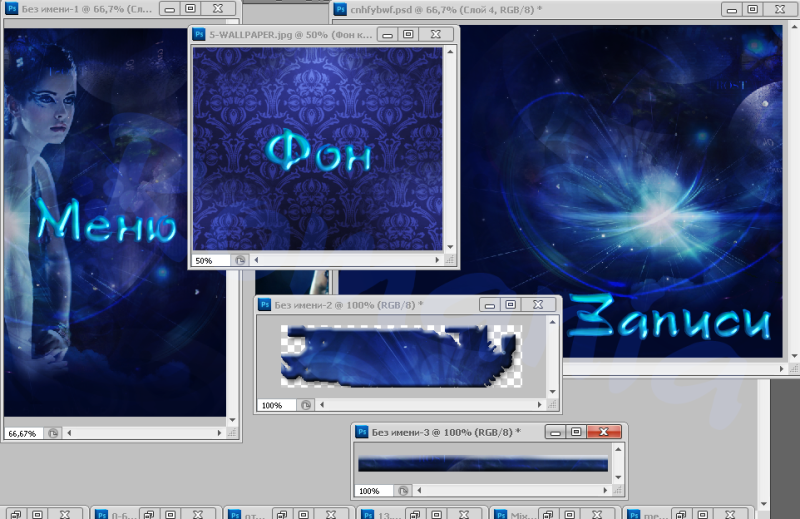Click the Ps icon of the minimized 13... document
This screenshot has width=800, height=519.
(367, 514)
